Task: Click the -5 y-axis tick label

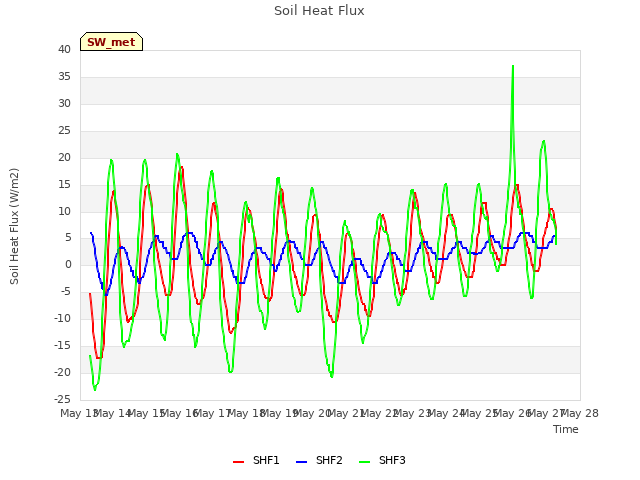Action: click(x=65, y=291)
